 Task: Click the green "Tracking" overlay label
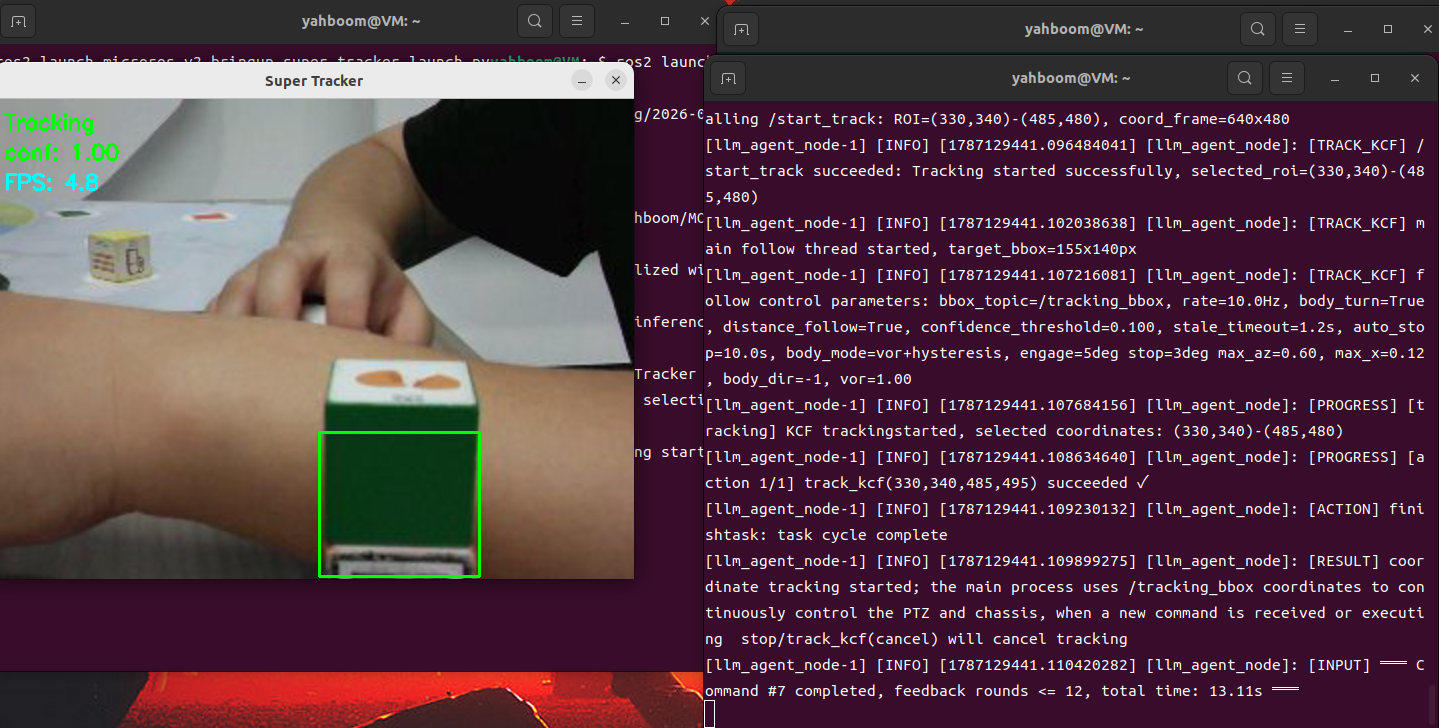[x=49, y=125]
